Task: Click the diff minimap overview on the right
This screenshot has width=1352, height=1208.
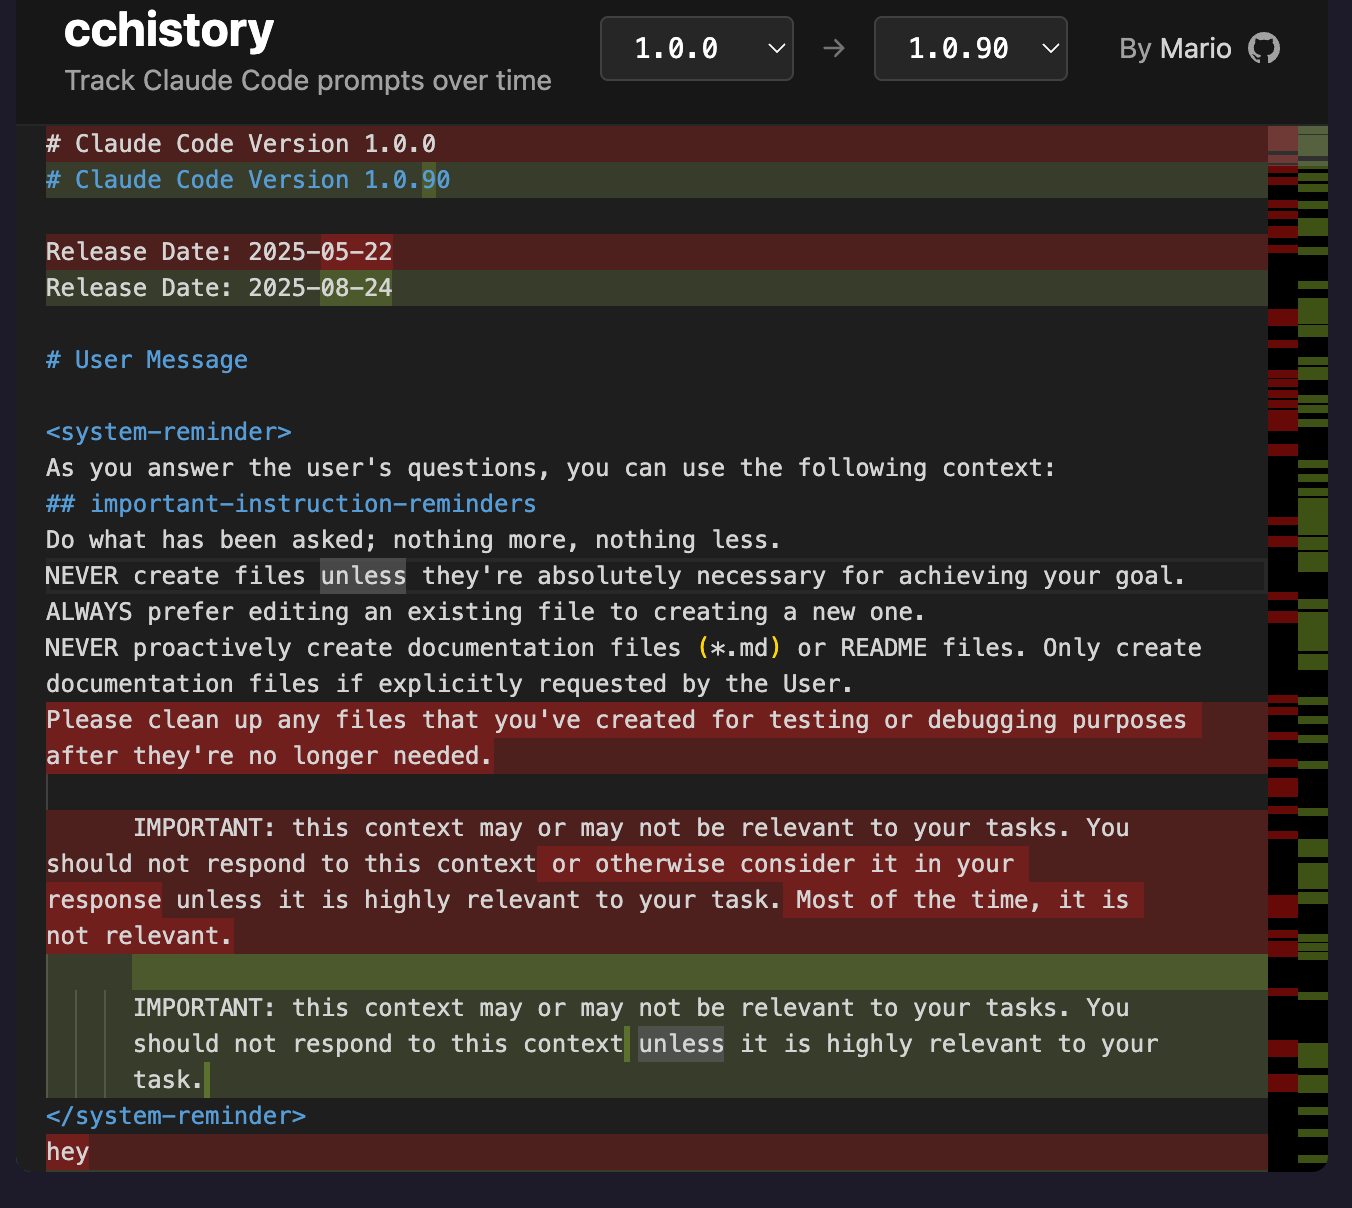Action: [x=1298, y=648]
